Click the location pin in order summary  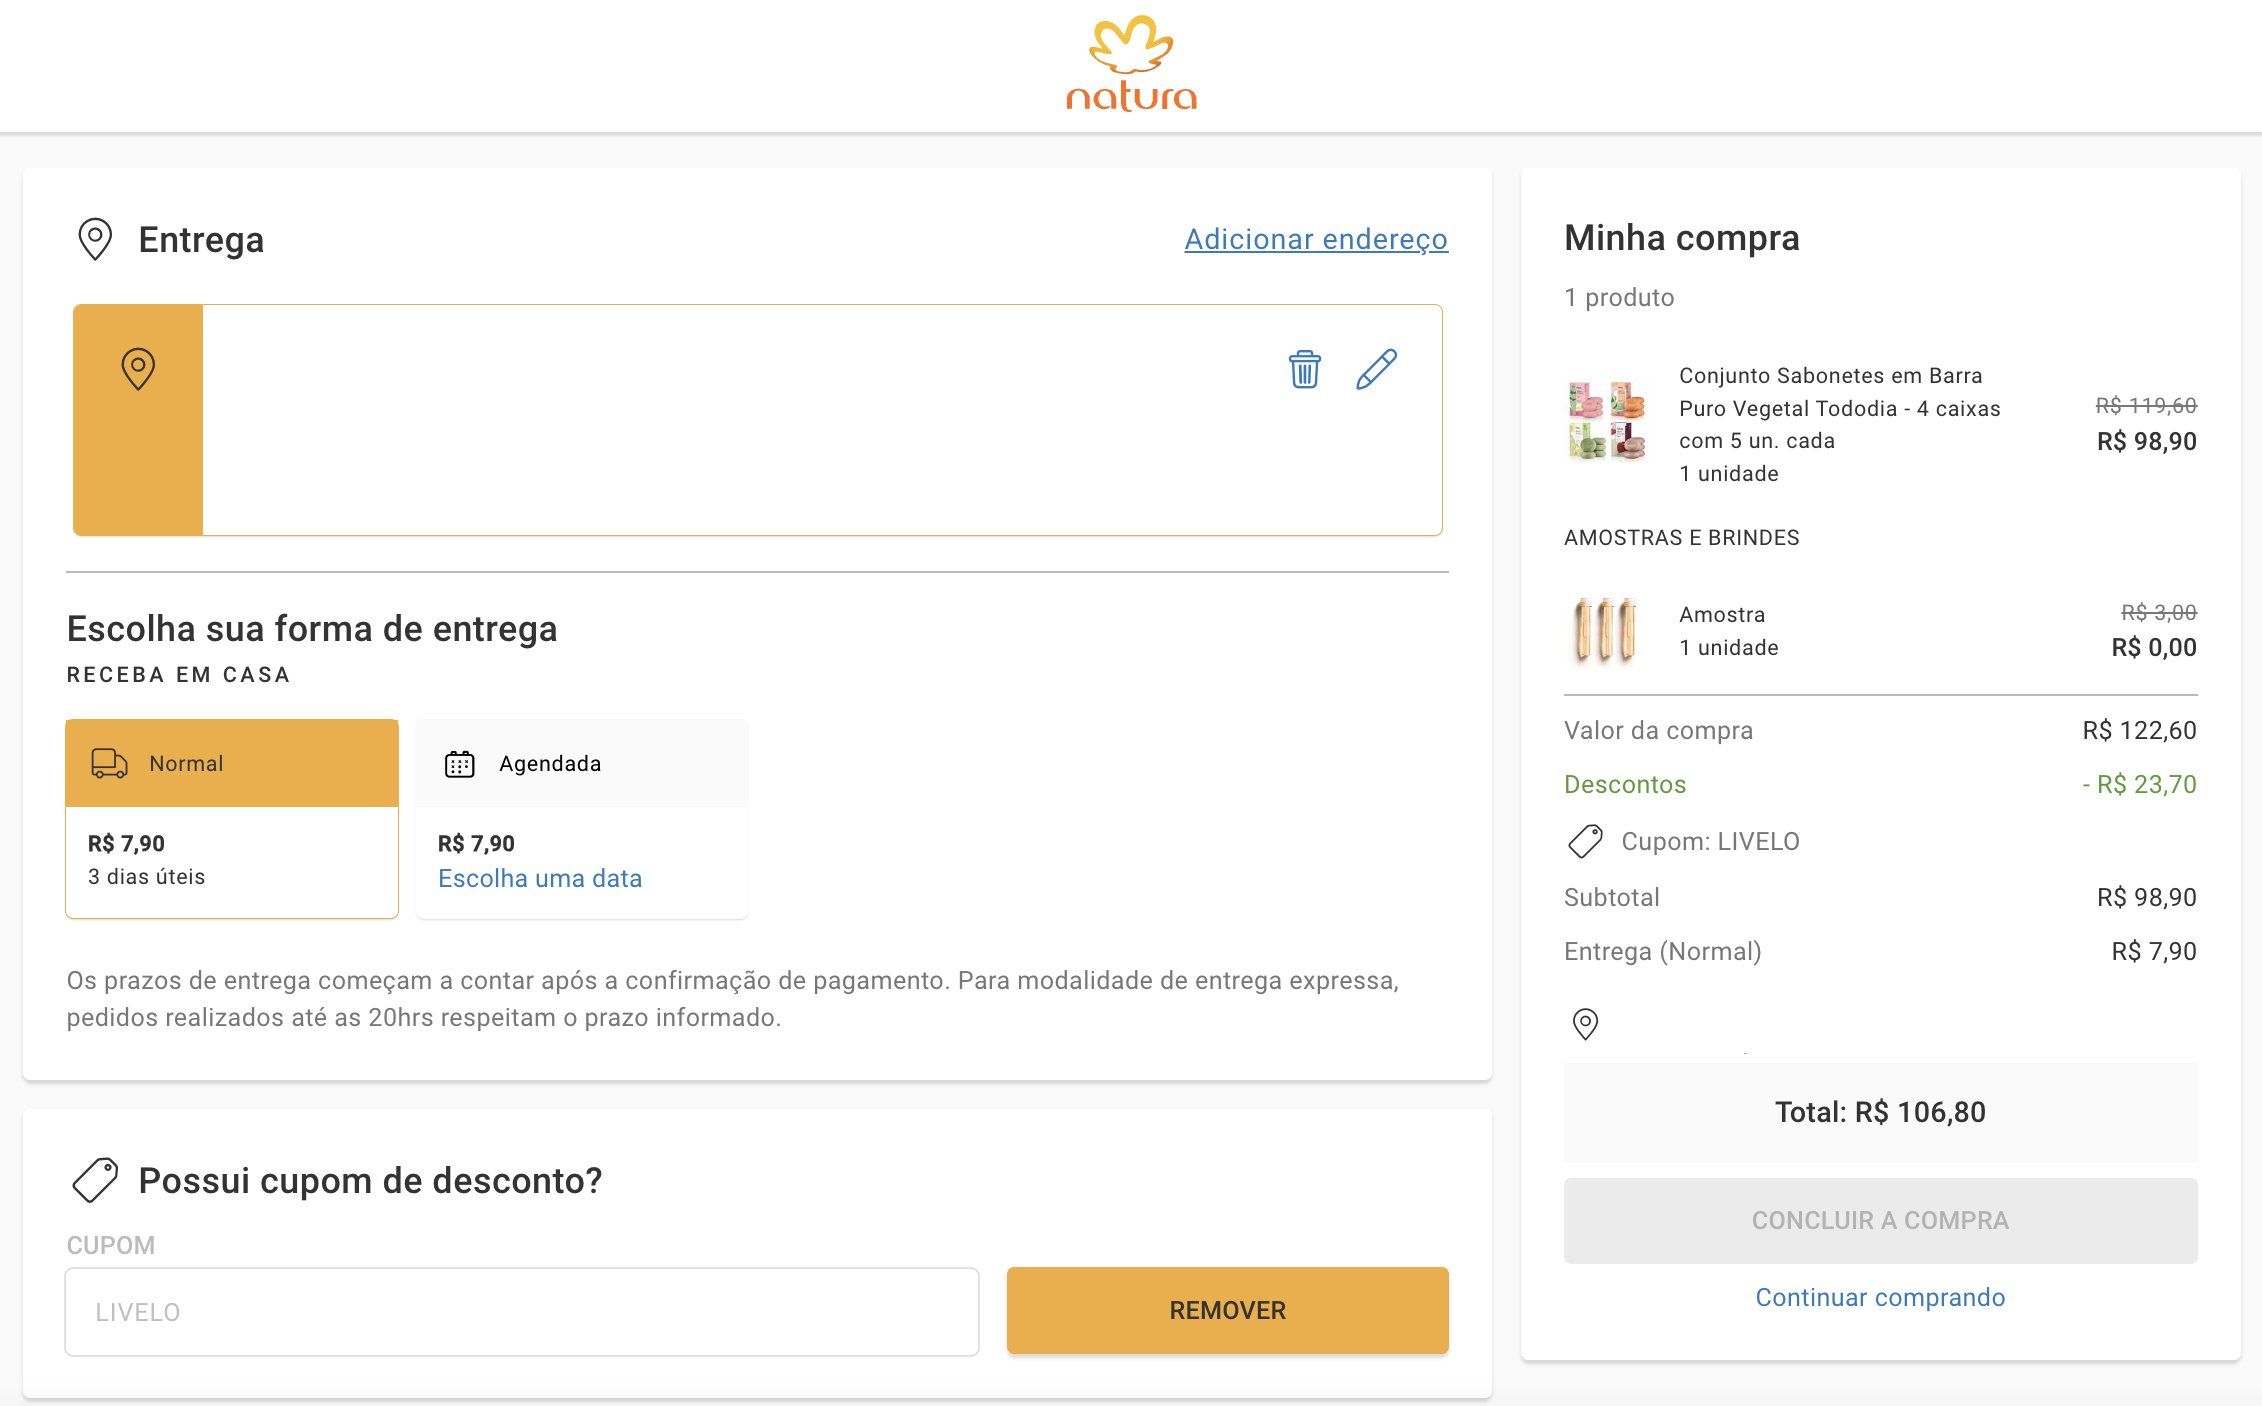click(x=1585, y=1024)
